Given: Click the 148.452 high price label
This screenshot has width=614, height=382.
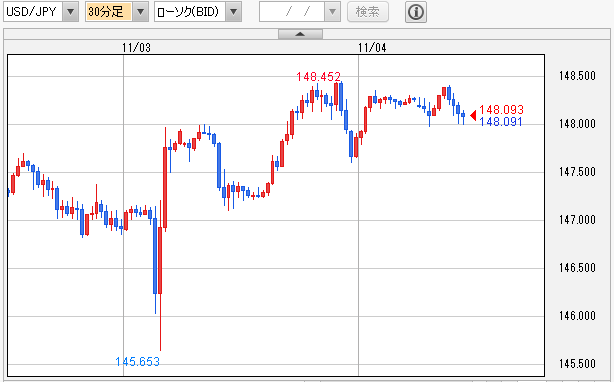Looking at the screenshot, I should pyautogui.click(x=318, y=77).
